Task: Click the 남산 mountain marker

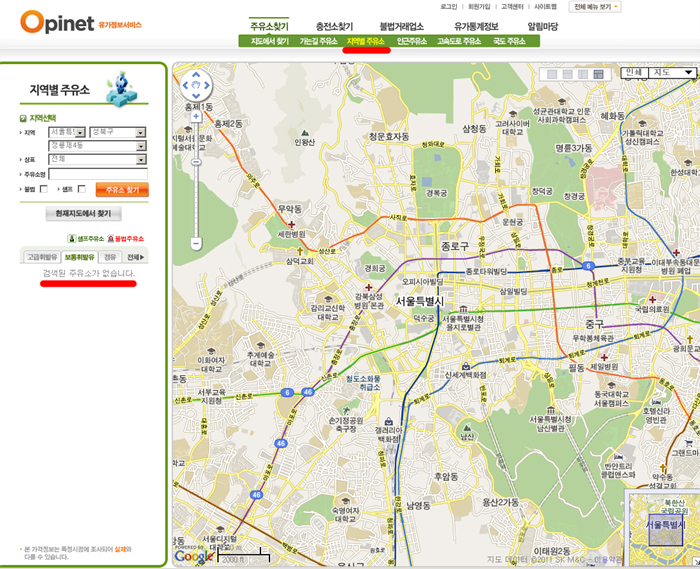Action: pos(467,427)
